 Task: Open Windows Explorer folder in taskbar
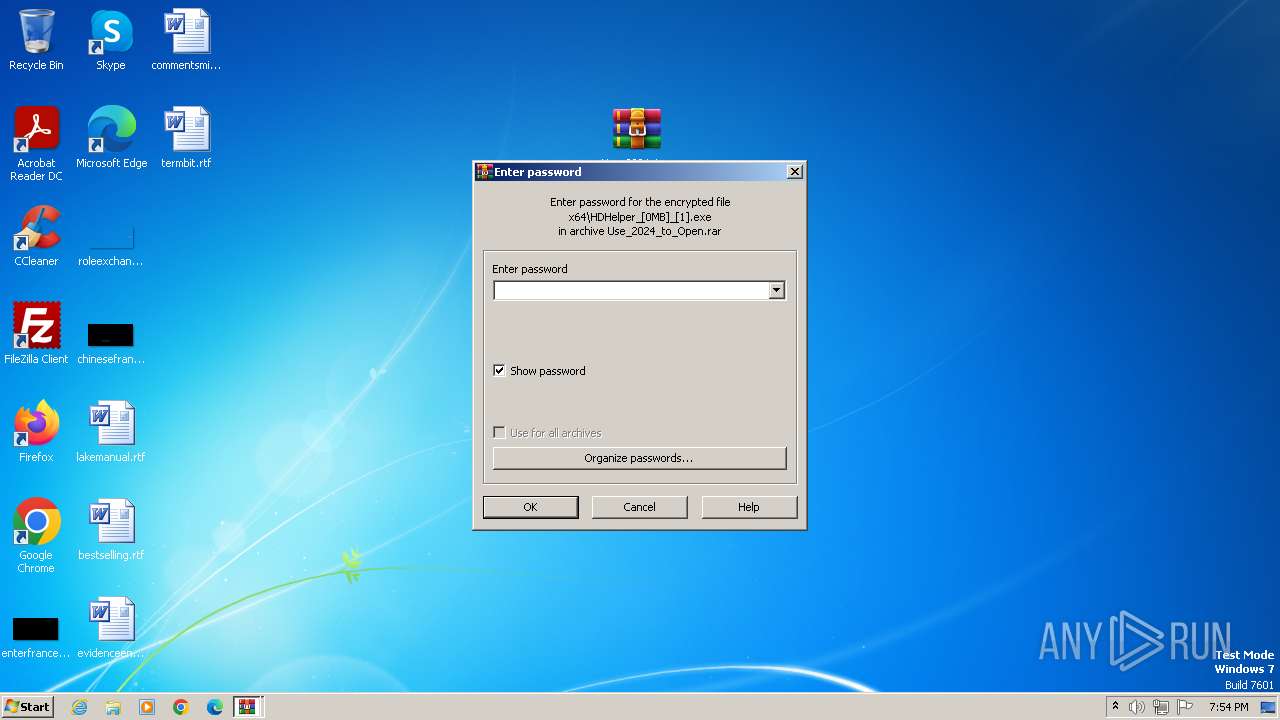(113, 707)
